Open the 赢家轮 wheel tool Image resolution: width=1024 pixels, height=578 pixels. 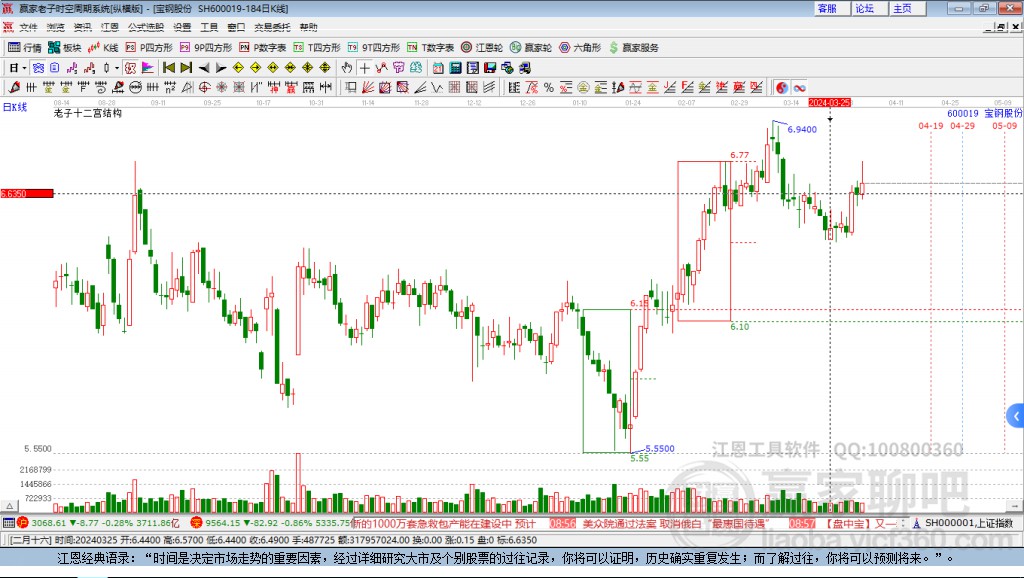coord(531,48)
